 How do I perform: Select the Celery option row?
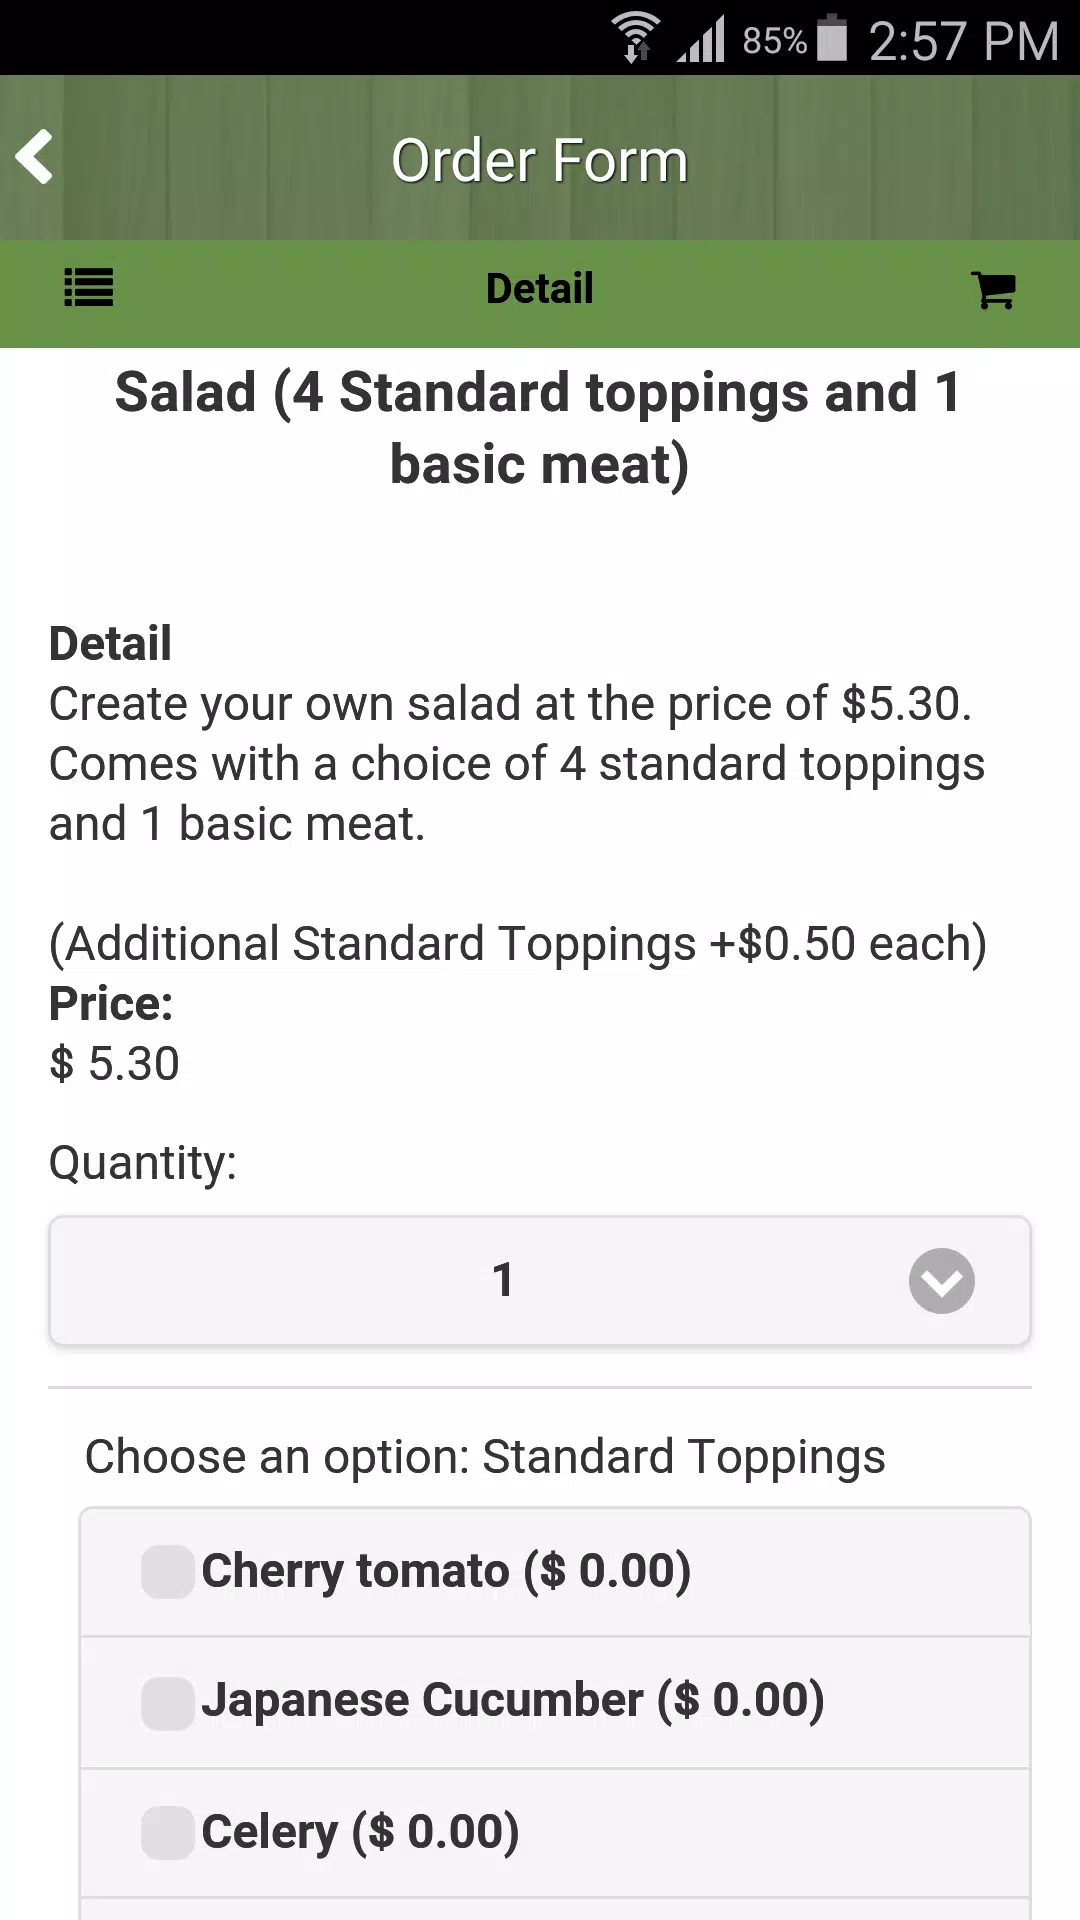click(x=555, y=1833)
